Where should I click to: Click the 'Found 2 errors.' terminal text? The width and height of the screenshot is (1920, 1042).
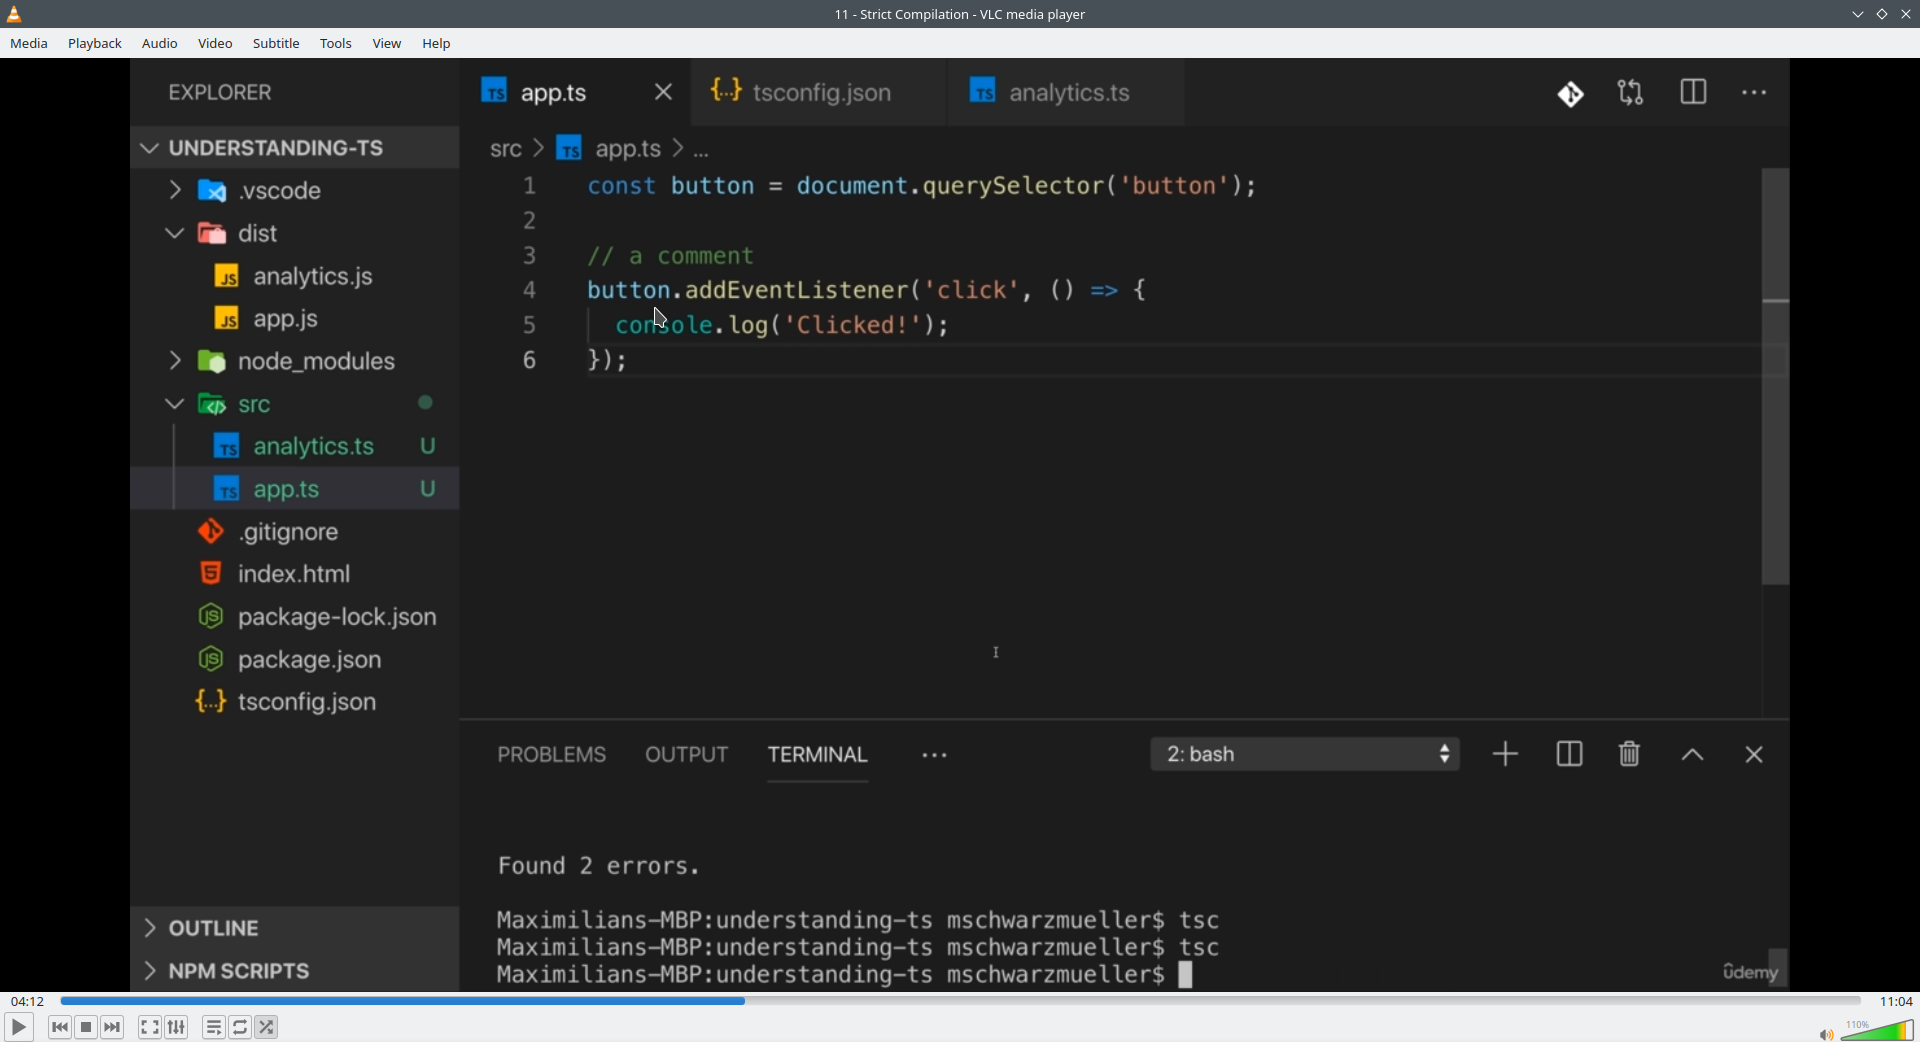click(x=599, y=867)
